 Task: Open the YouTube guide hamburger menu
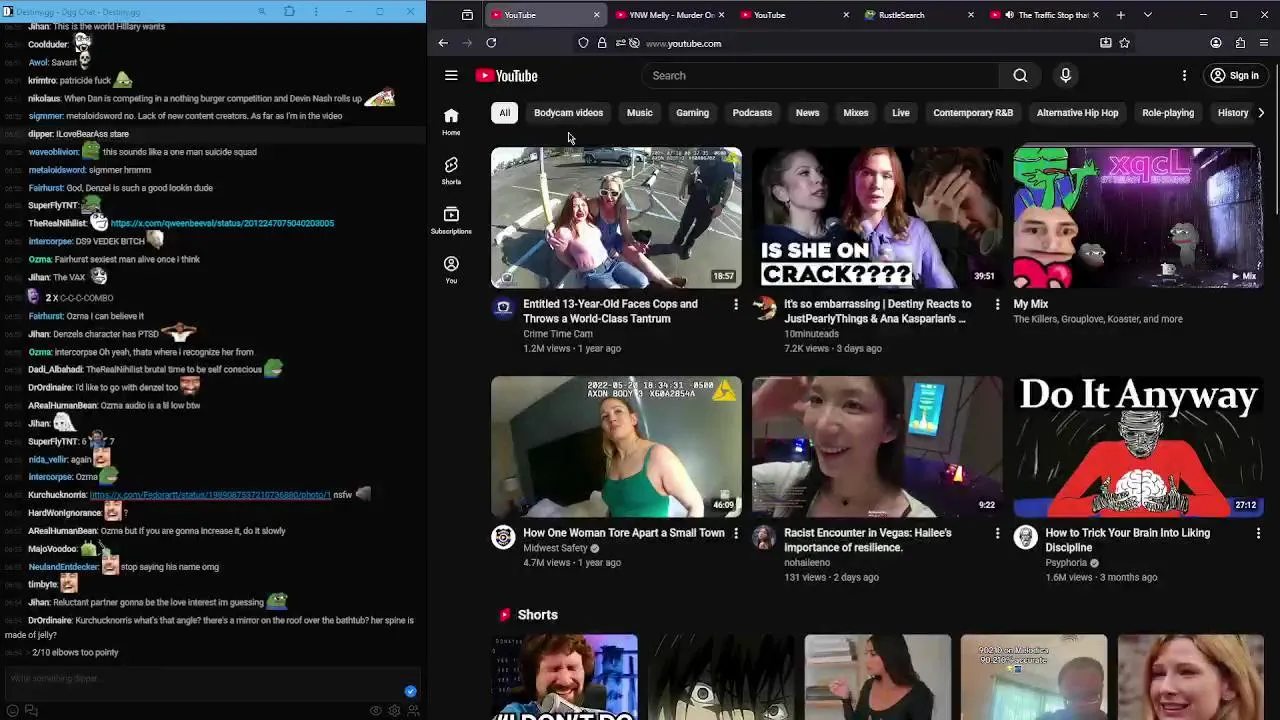point(451,76)
